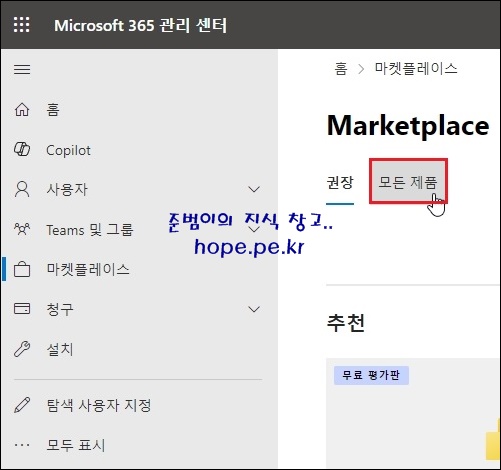Expand the 청구 chevron

click(254, 309)
